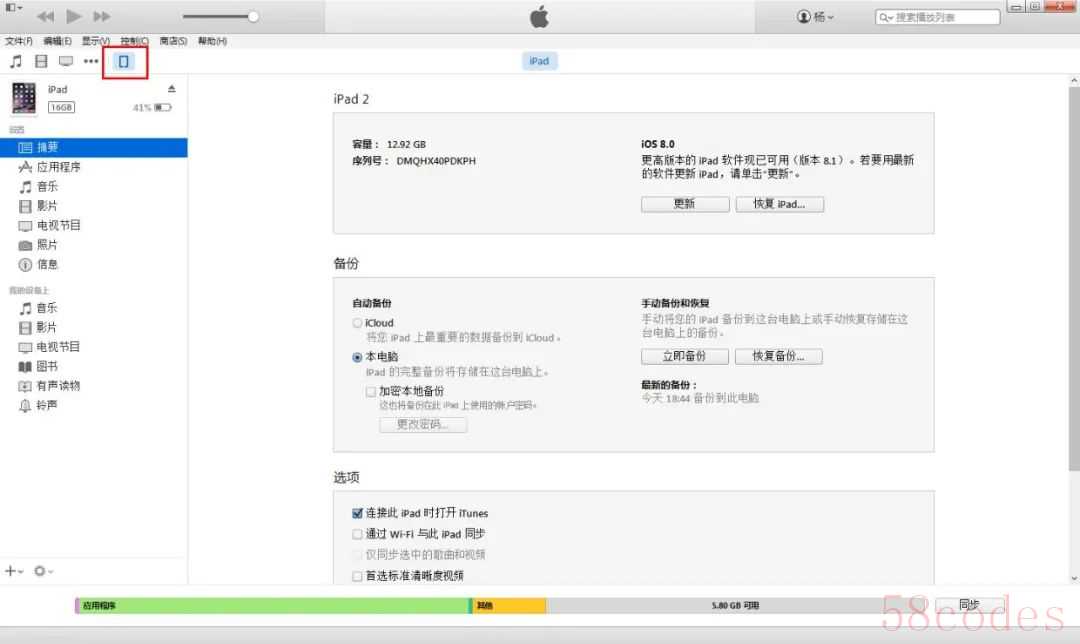Viewport: 1080px width, 644px height.
Task: Switch to the Music library icon
Action: pyautogui.click(x=16, y=61)
